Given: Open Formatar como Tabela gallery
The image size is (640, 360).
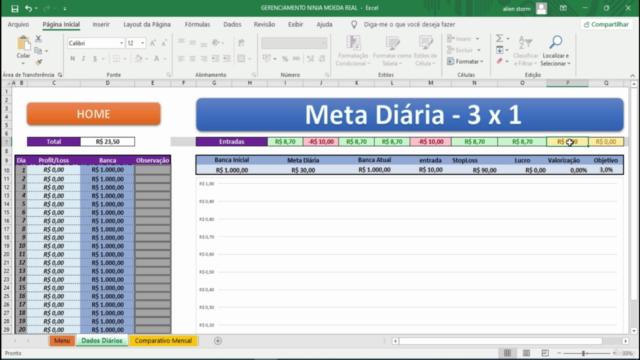Looking at the screenshot, I should [392, 51].
